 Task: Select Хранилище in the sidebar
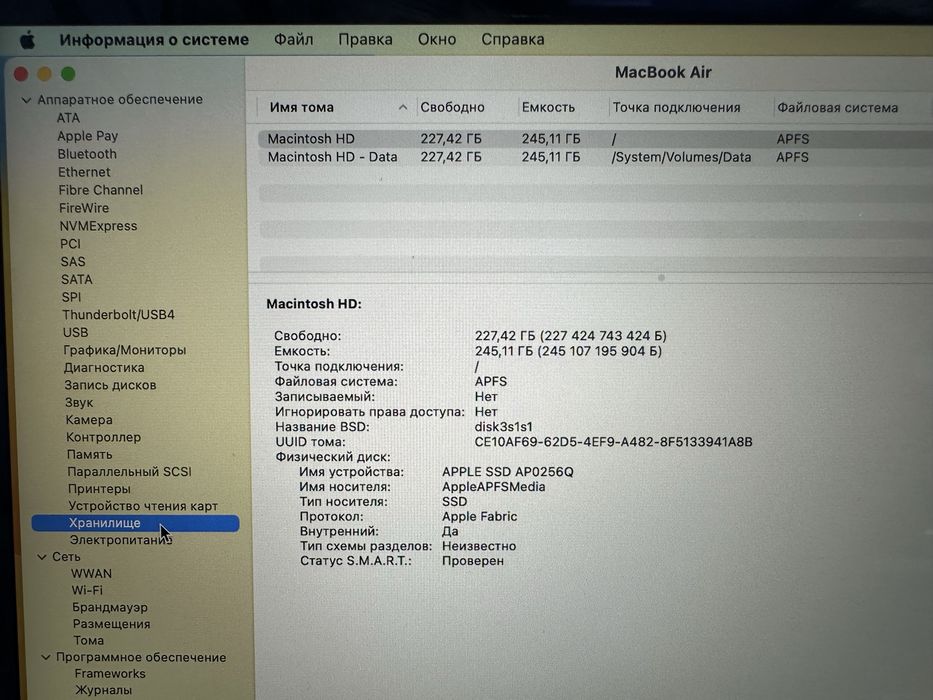pyautogui.click(x=135, y=523)
